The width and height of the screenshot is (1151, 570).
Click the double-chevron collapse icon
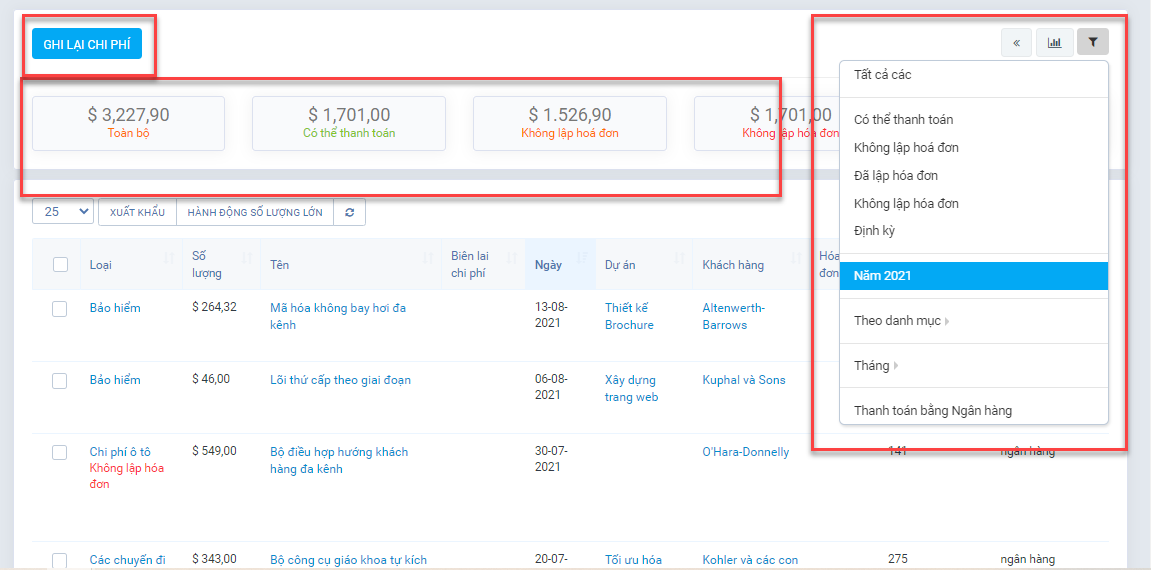[x=1016, y=42]
